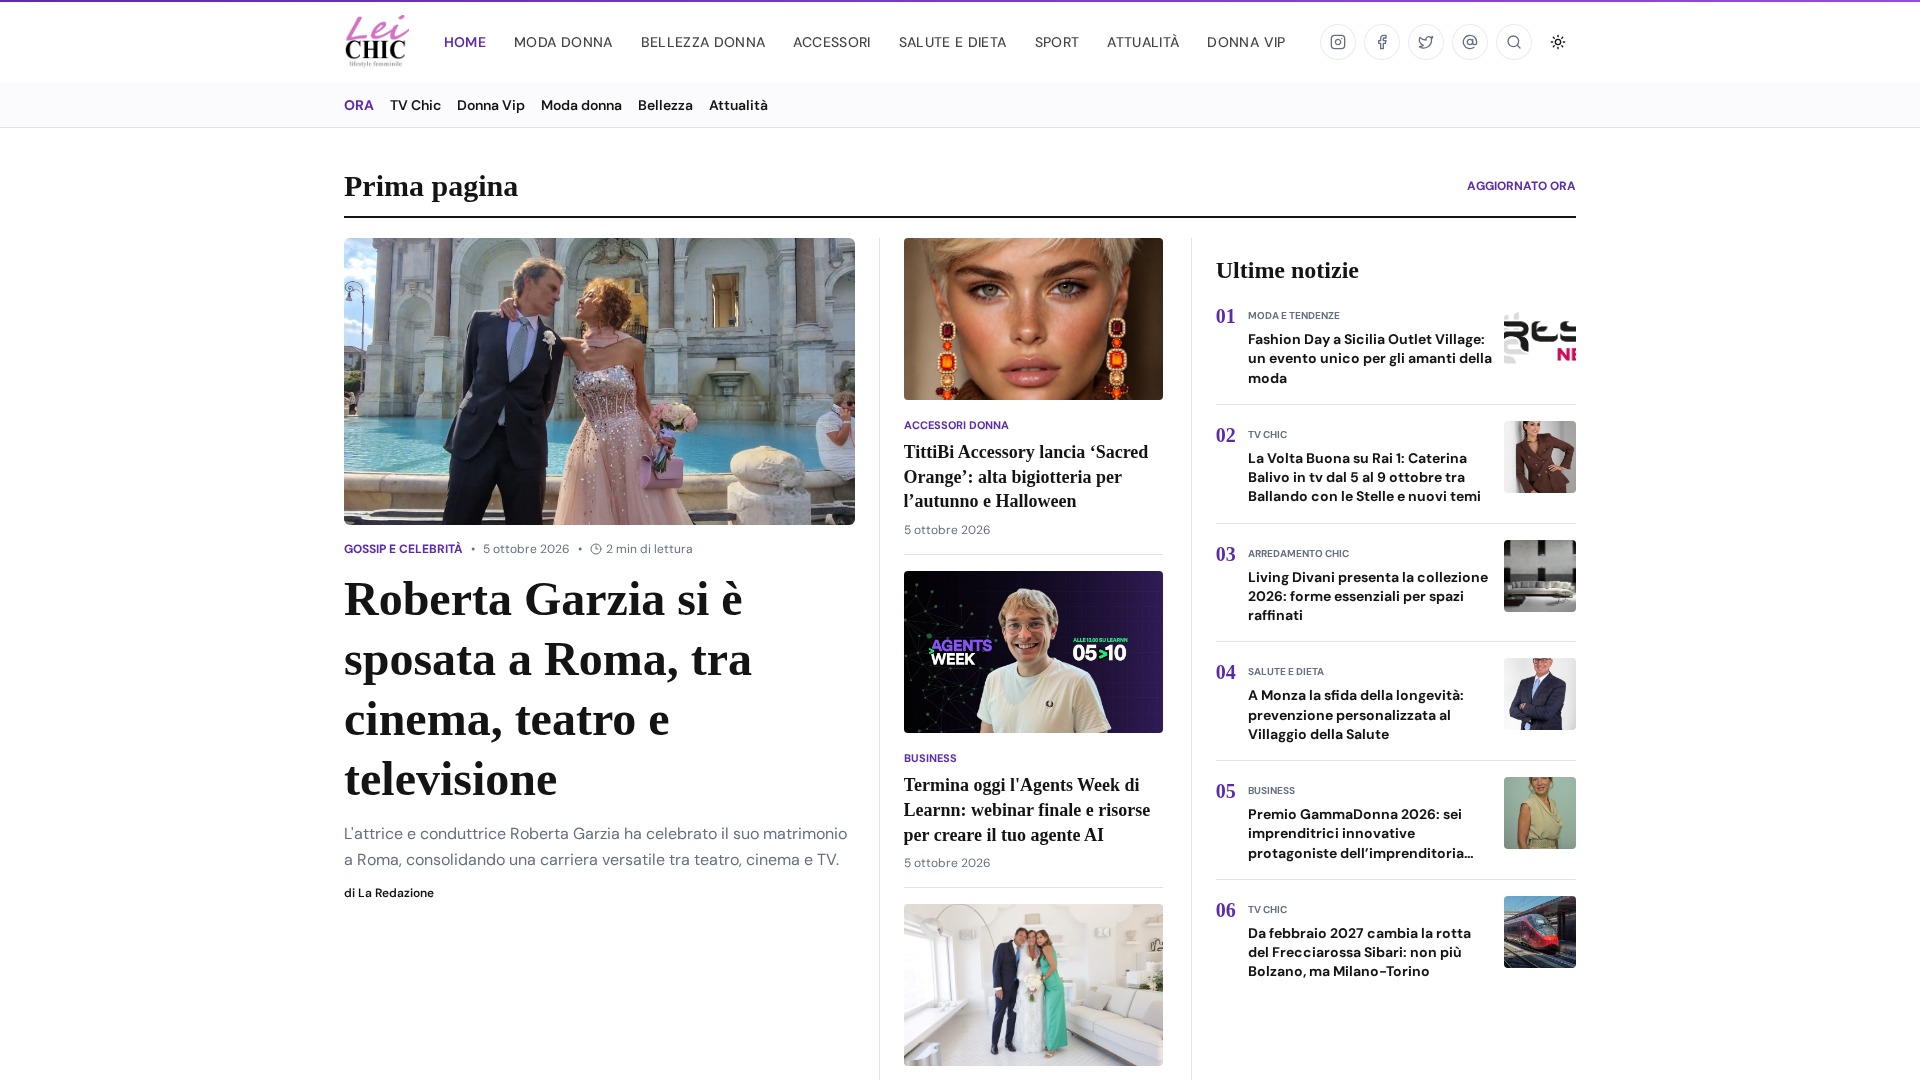Click the email at-sign icon
This screenshot has height=1080, width=1920.
point(1470,42)
